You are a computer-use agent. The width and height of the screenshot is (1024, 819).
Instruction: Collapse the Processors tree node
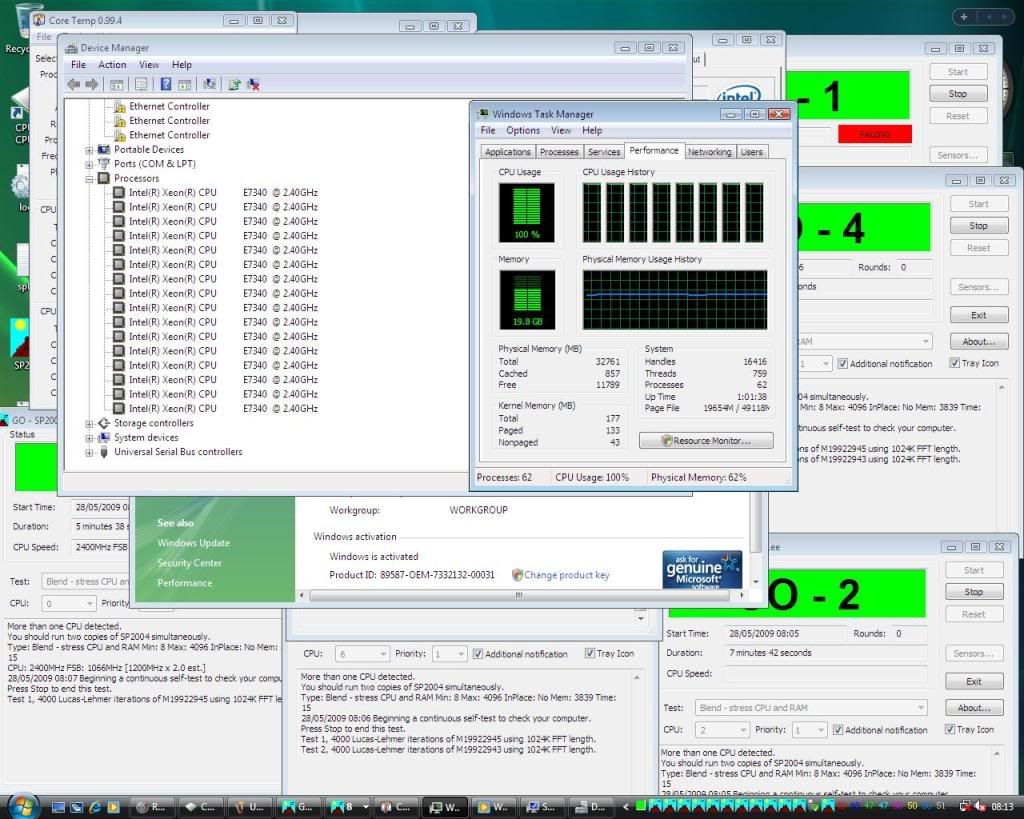tap(89, 179)
